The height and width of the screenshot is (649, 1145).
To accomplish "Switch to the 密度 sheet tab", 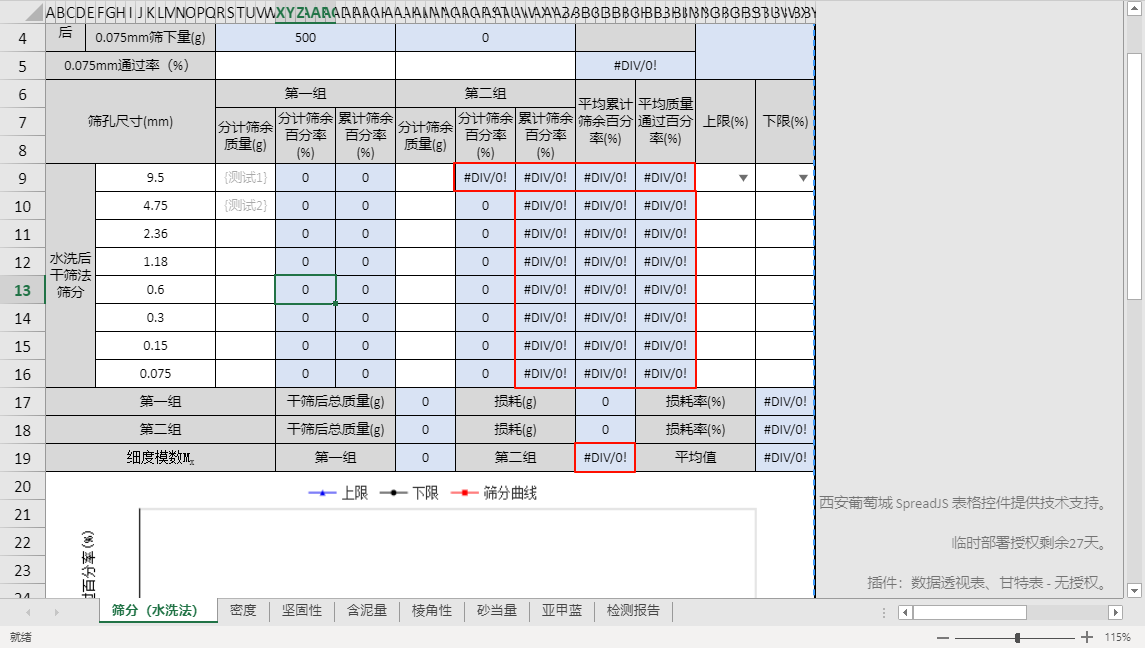I will (243, 610).
